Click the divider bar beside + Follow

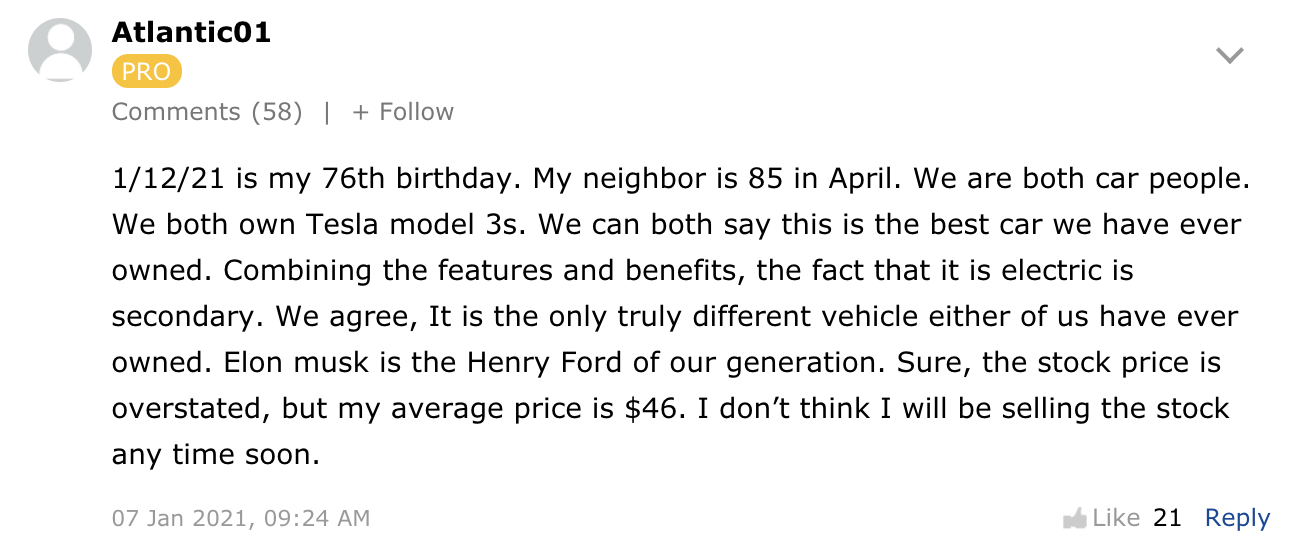327,112
